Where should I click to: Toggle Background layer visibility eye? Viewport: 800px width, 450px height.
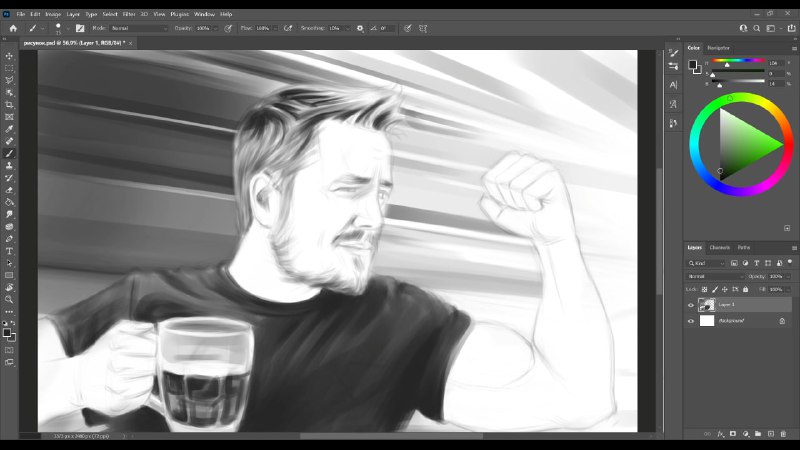tap(690, 321)
